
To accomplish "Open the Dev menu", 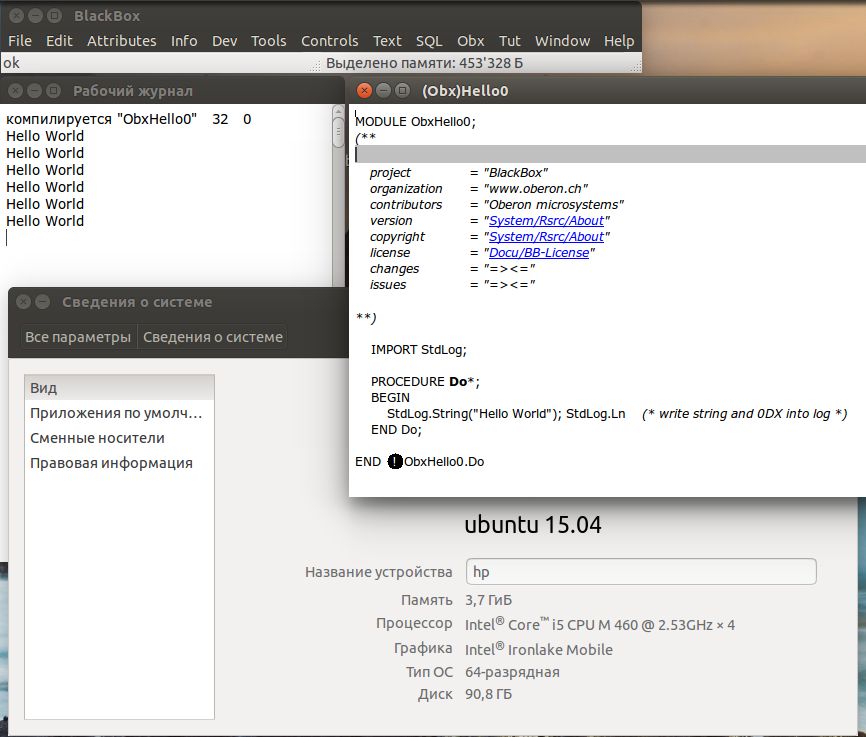I will point(225,41).
